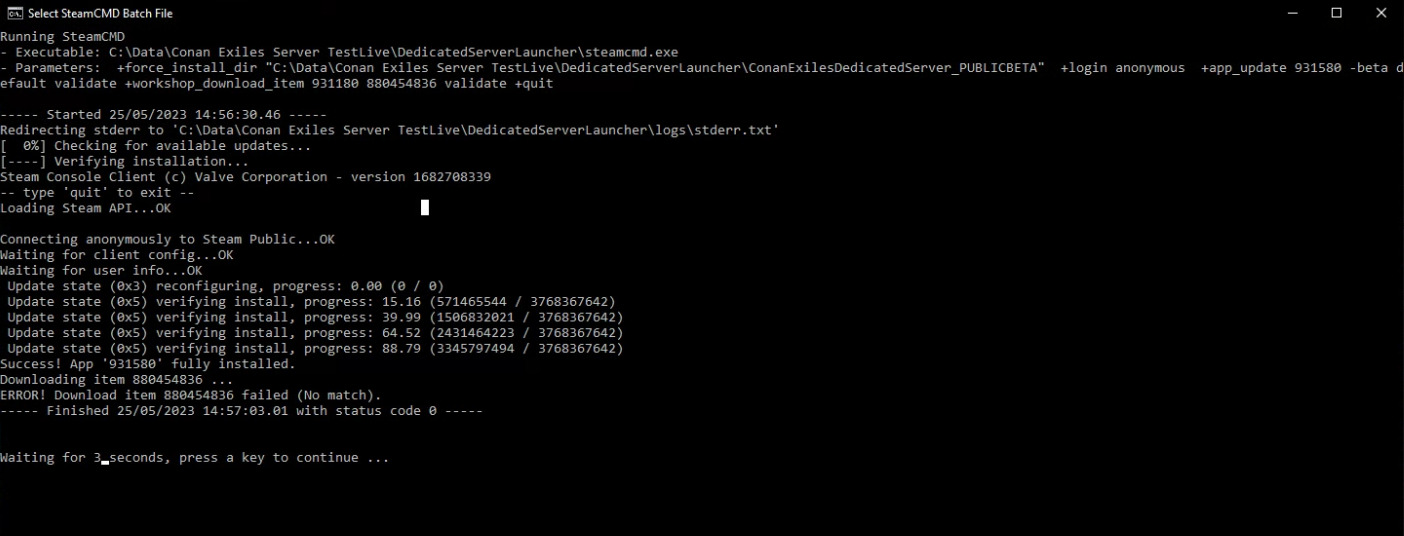Maximize the console window

(1337, 13)
